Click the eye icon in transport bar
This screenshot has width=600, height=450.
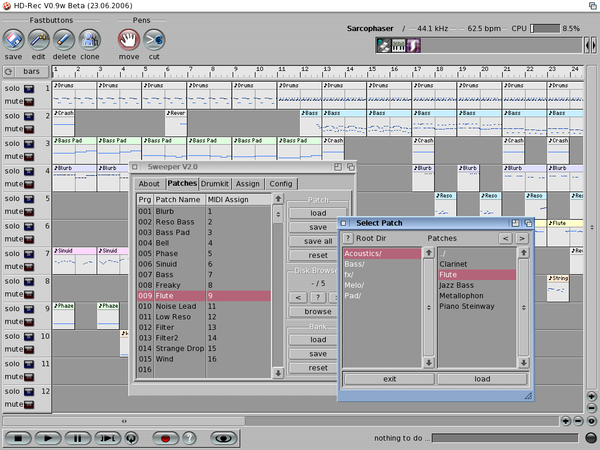tap(223, 438)
